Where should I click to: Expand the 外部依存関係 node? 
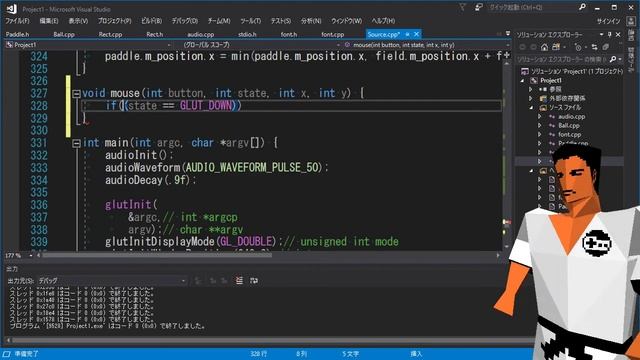(x=531, y=98)
